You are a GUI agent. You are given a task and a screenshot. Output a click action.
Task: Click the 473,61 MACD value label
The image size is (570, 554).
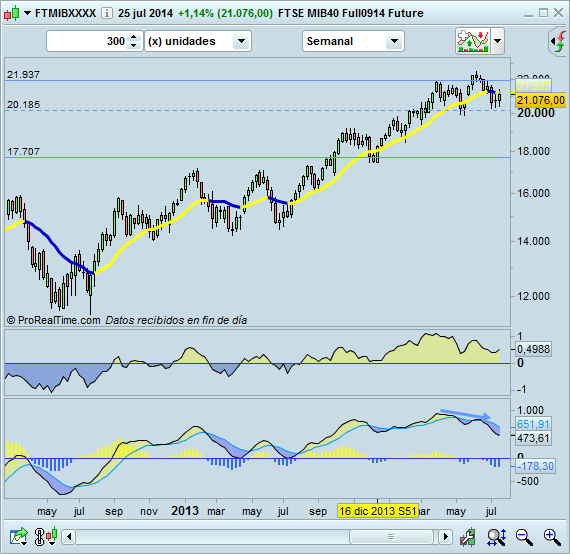click(533, 438)
